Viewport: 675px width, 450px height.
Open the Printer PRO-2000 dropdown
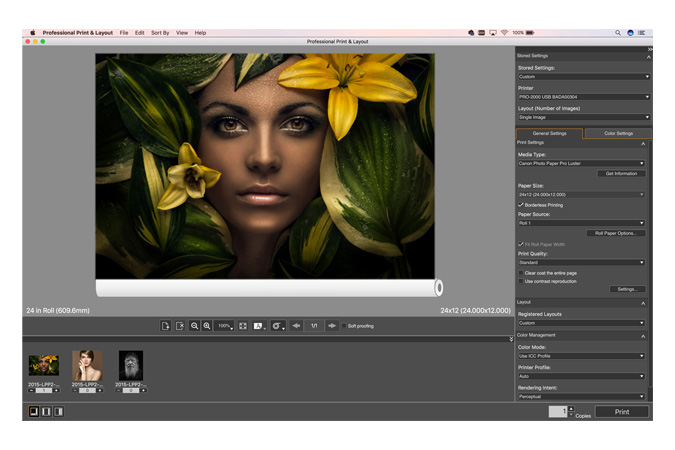583,97
